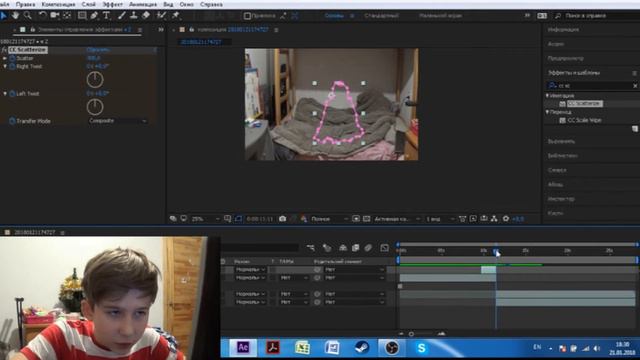Collapse the Left Twist property
This screenshot has height=360, width=640.
(5, 93)
